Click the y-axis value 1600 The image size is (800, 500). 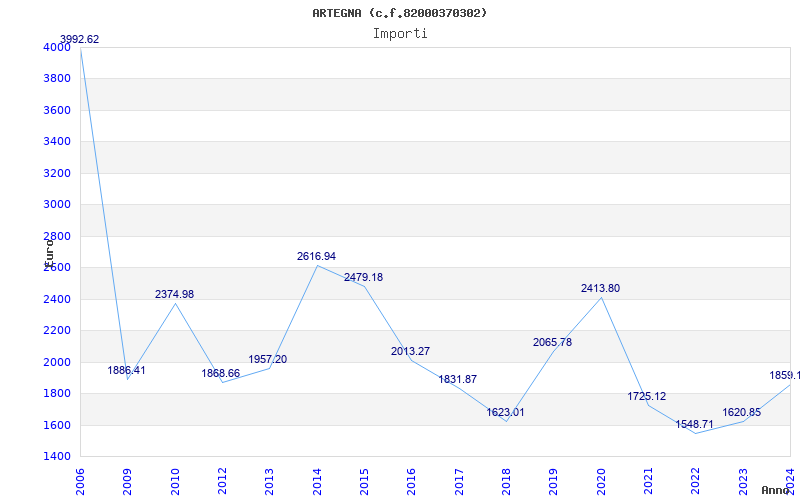pyautogui.click(x=57, y=426)
